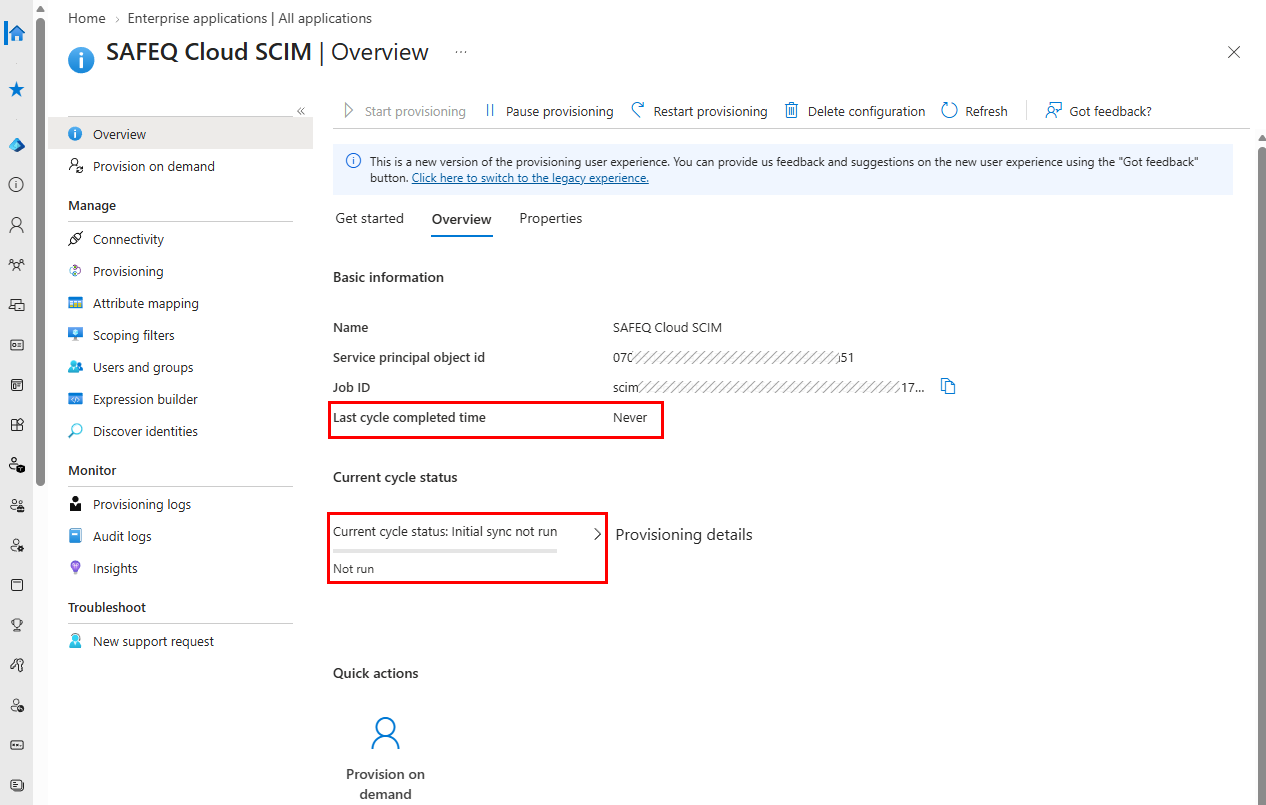The image size is (1266, 805).
Task: Close the SAFEQ Cloud SCIM pane
Action: [1234, 52]
